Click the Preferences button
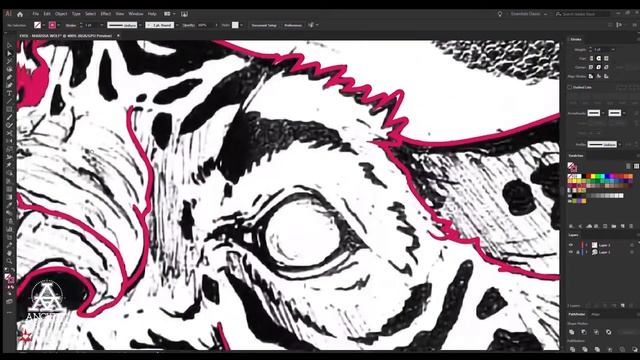 click(x=293, y=25)
